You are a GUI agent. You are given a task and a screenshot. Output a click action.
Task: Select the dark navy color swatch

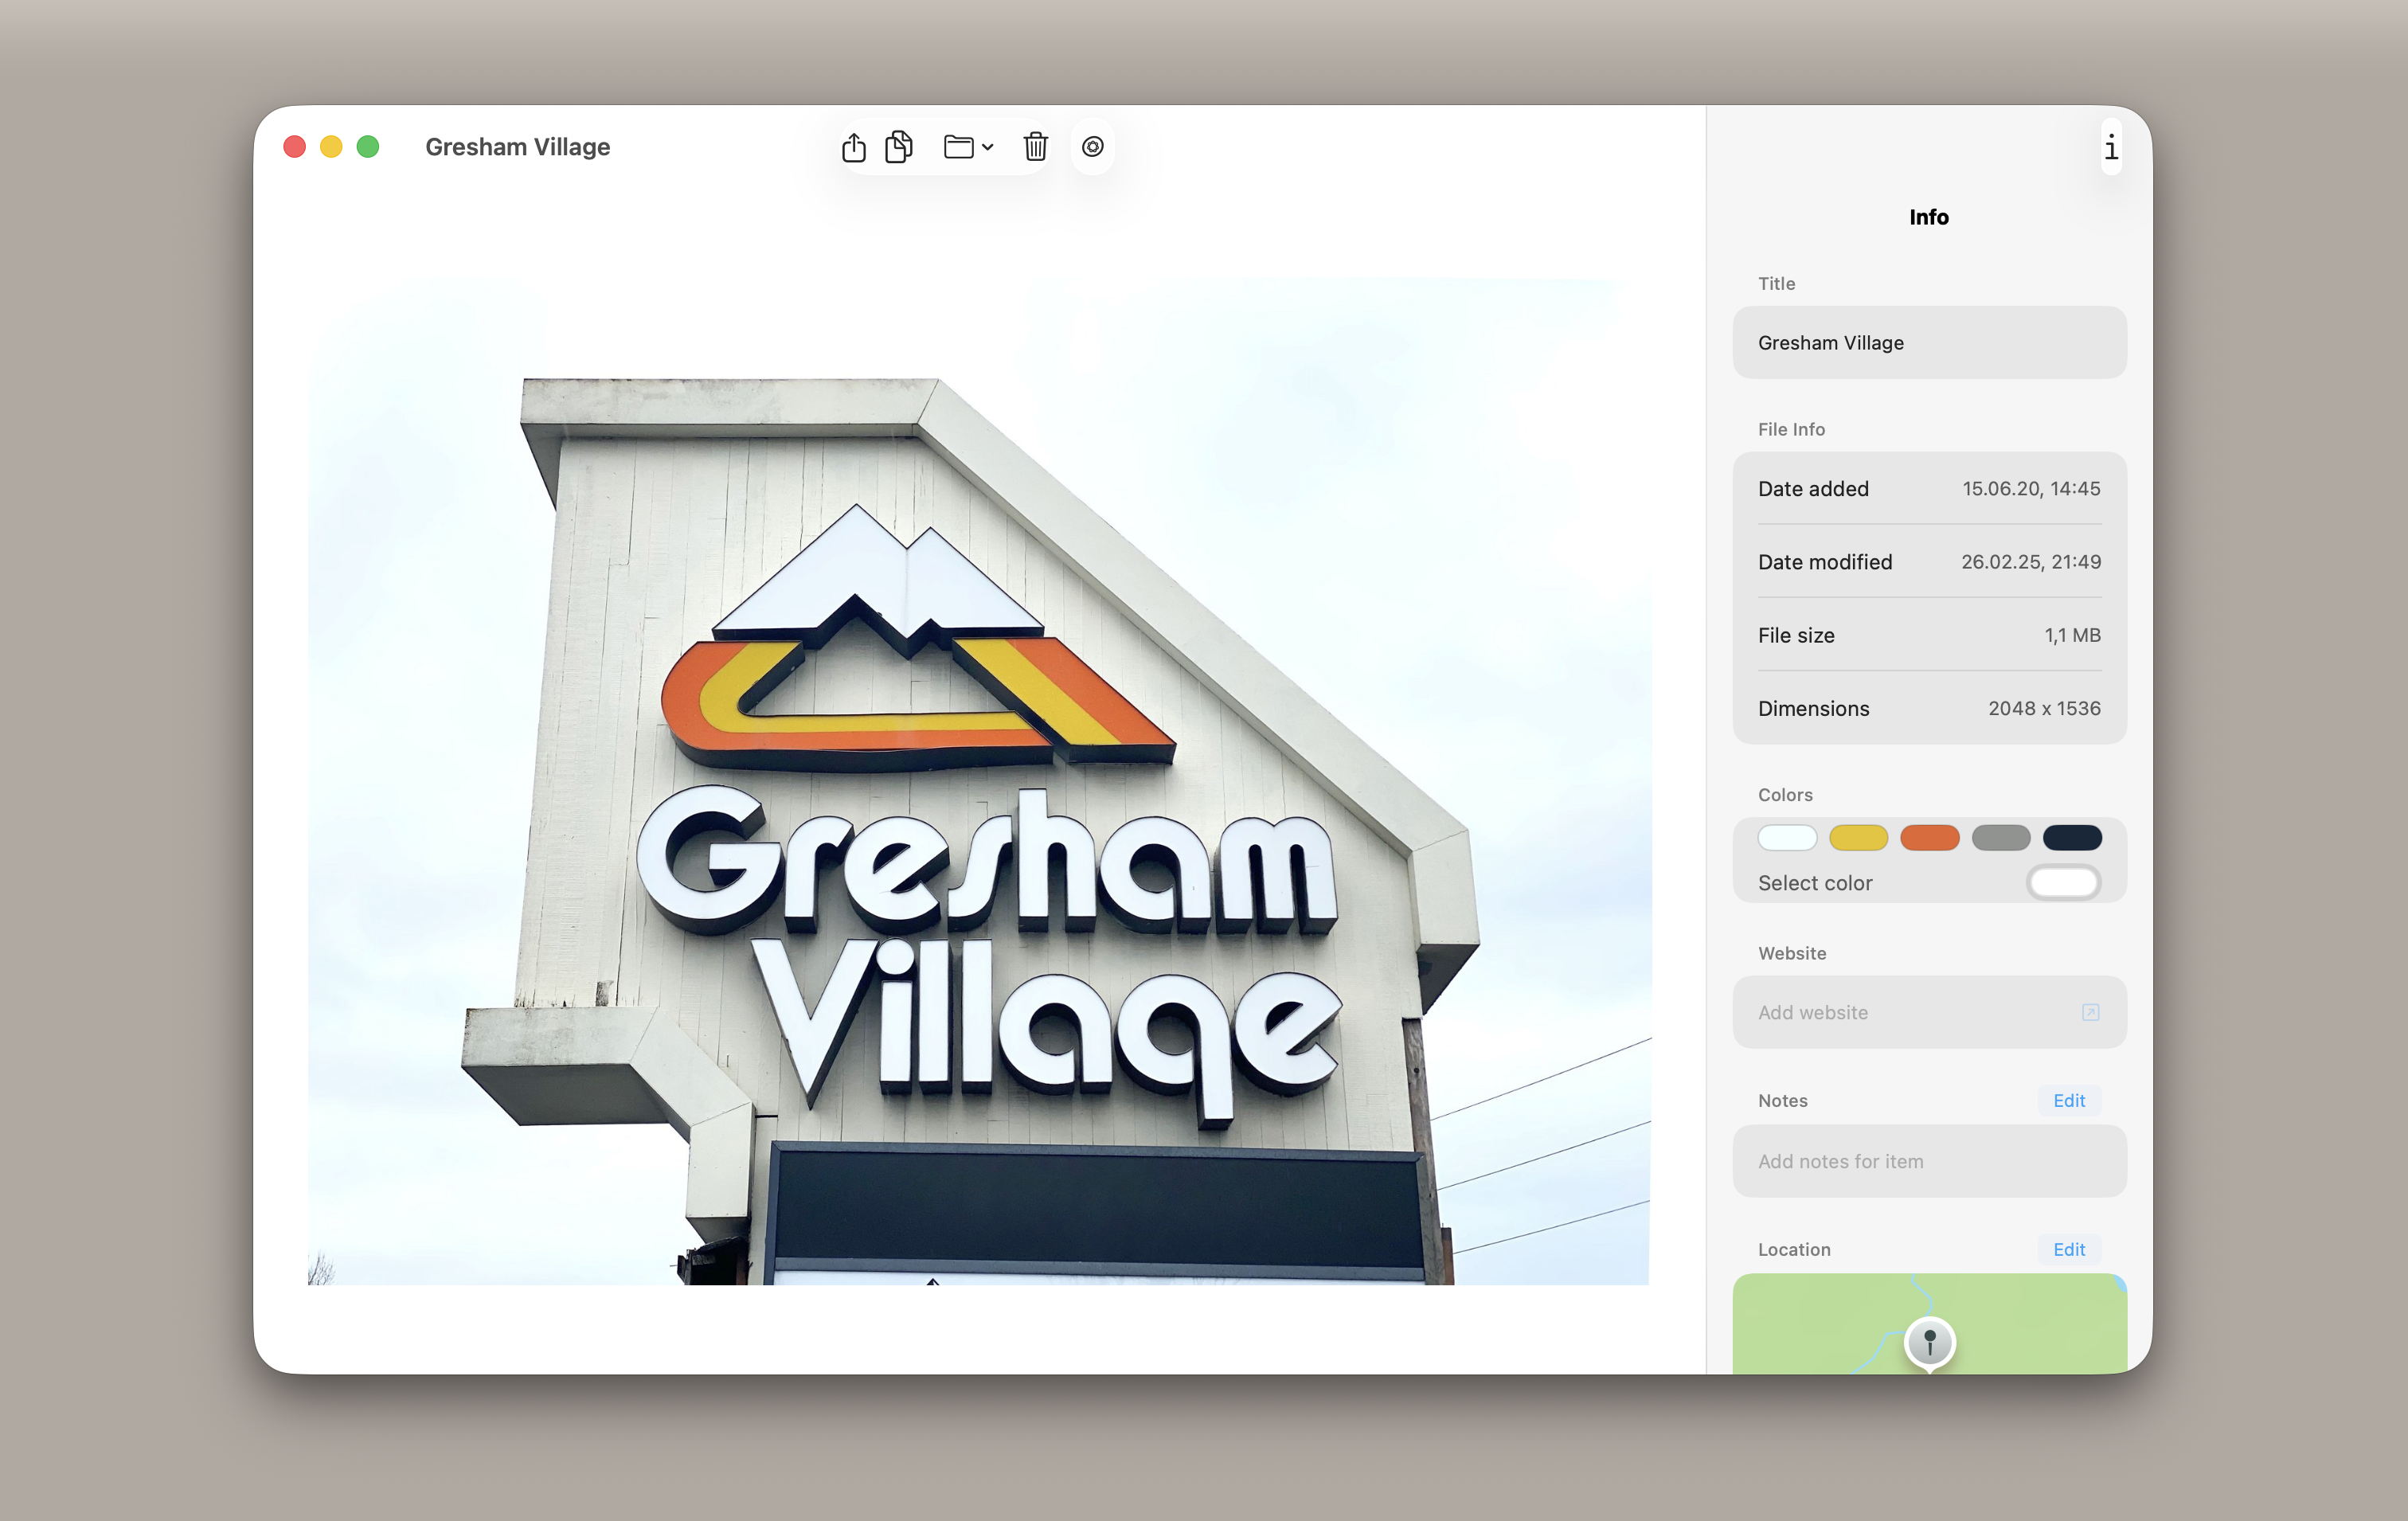pos(2071,837)
